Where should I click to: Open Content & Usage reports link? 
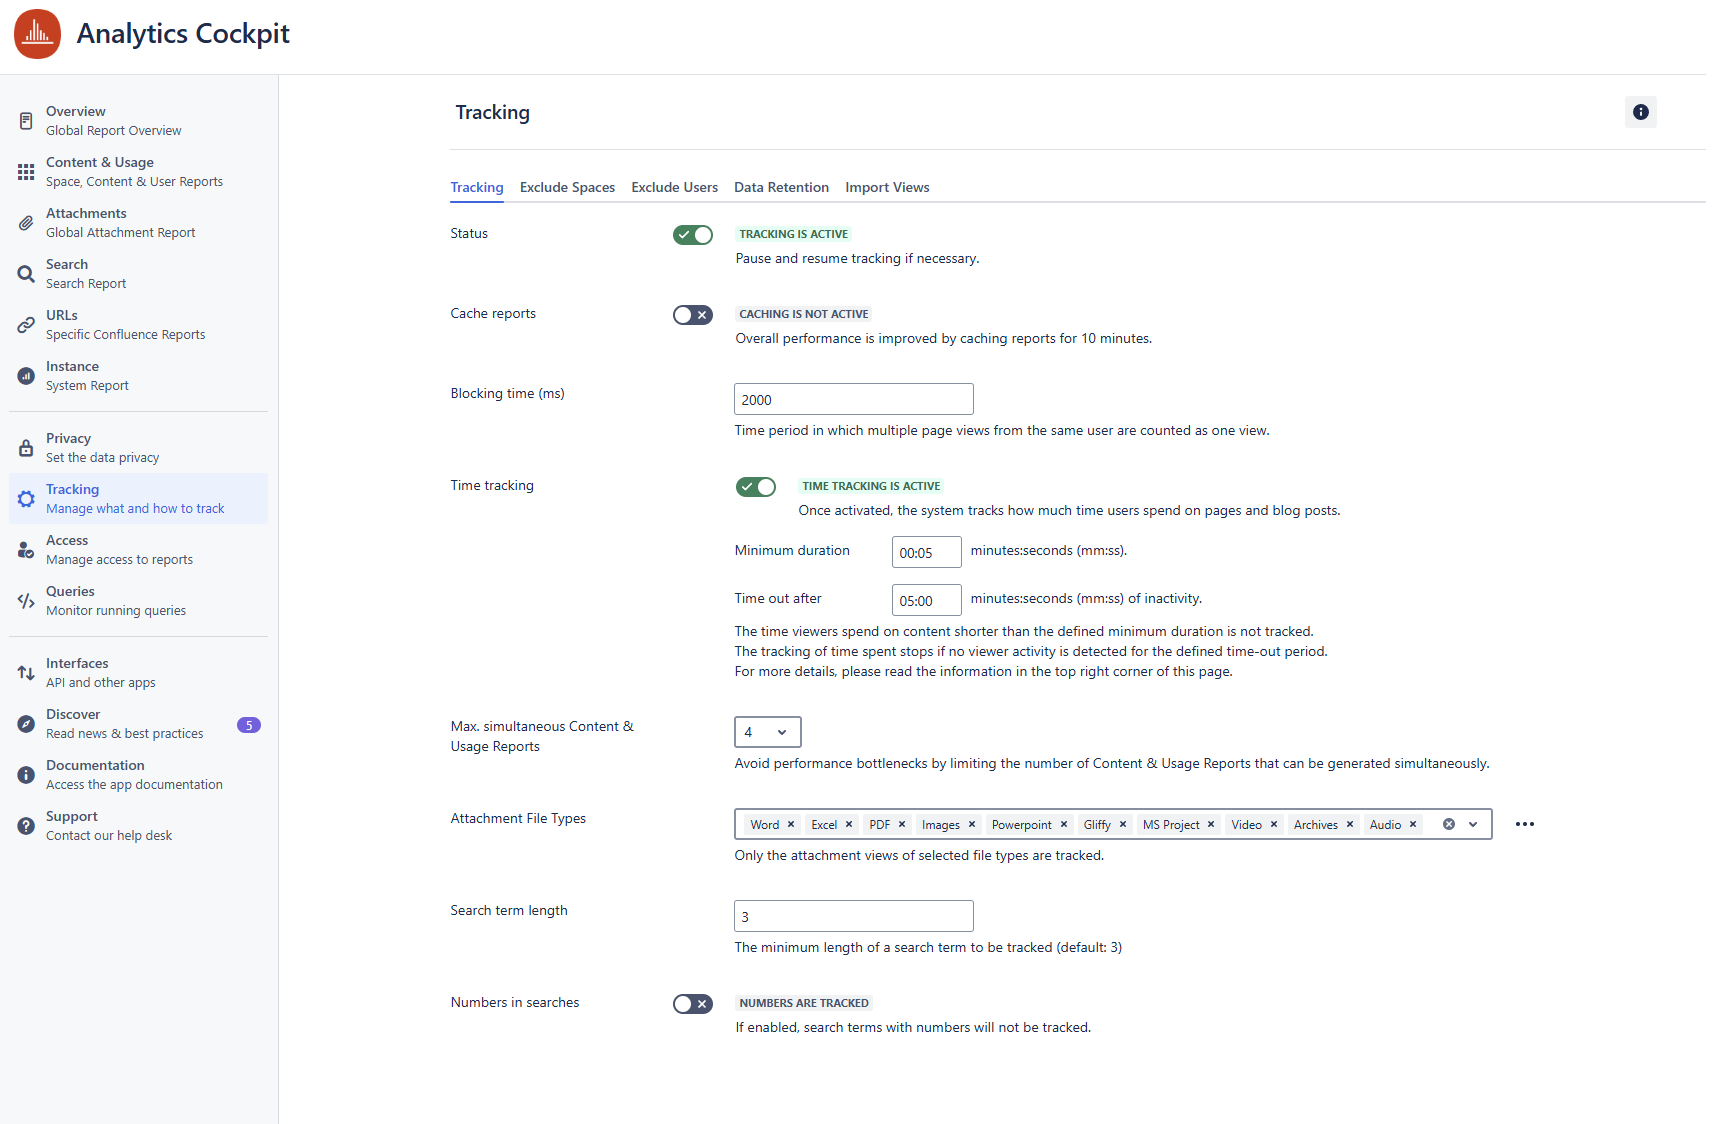pyautogui.click(x=100, y=163)
